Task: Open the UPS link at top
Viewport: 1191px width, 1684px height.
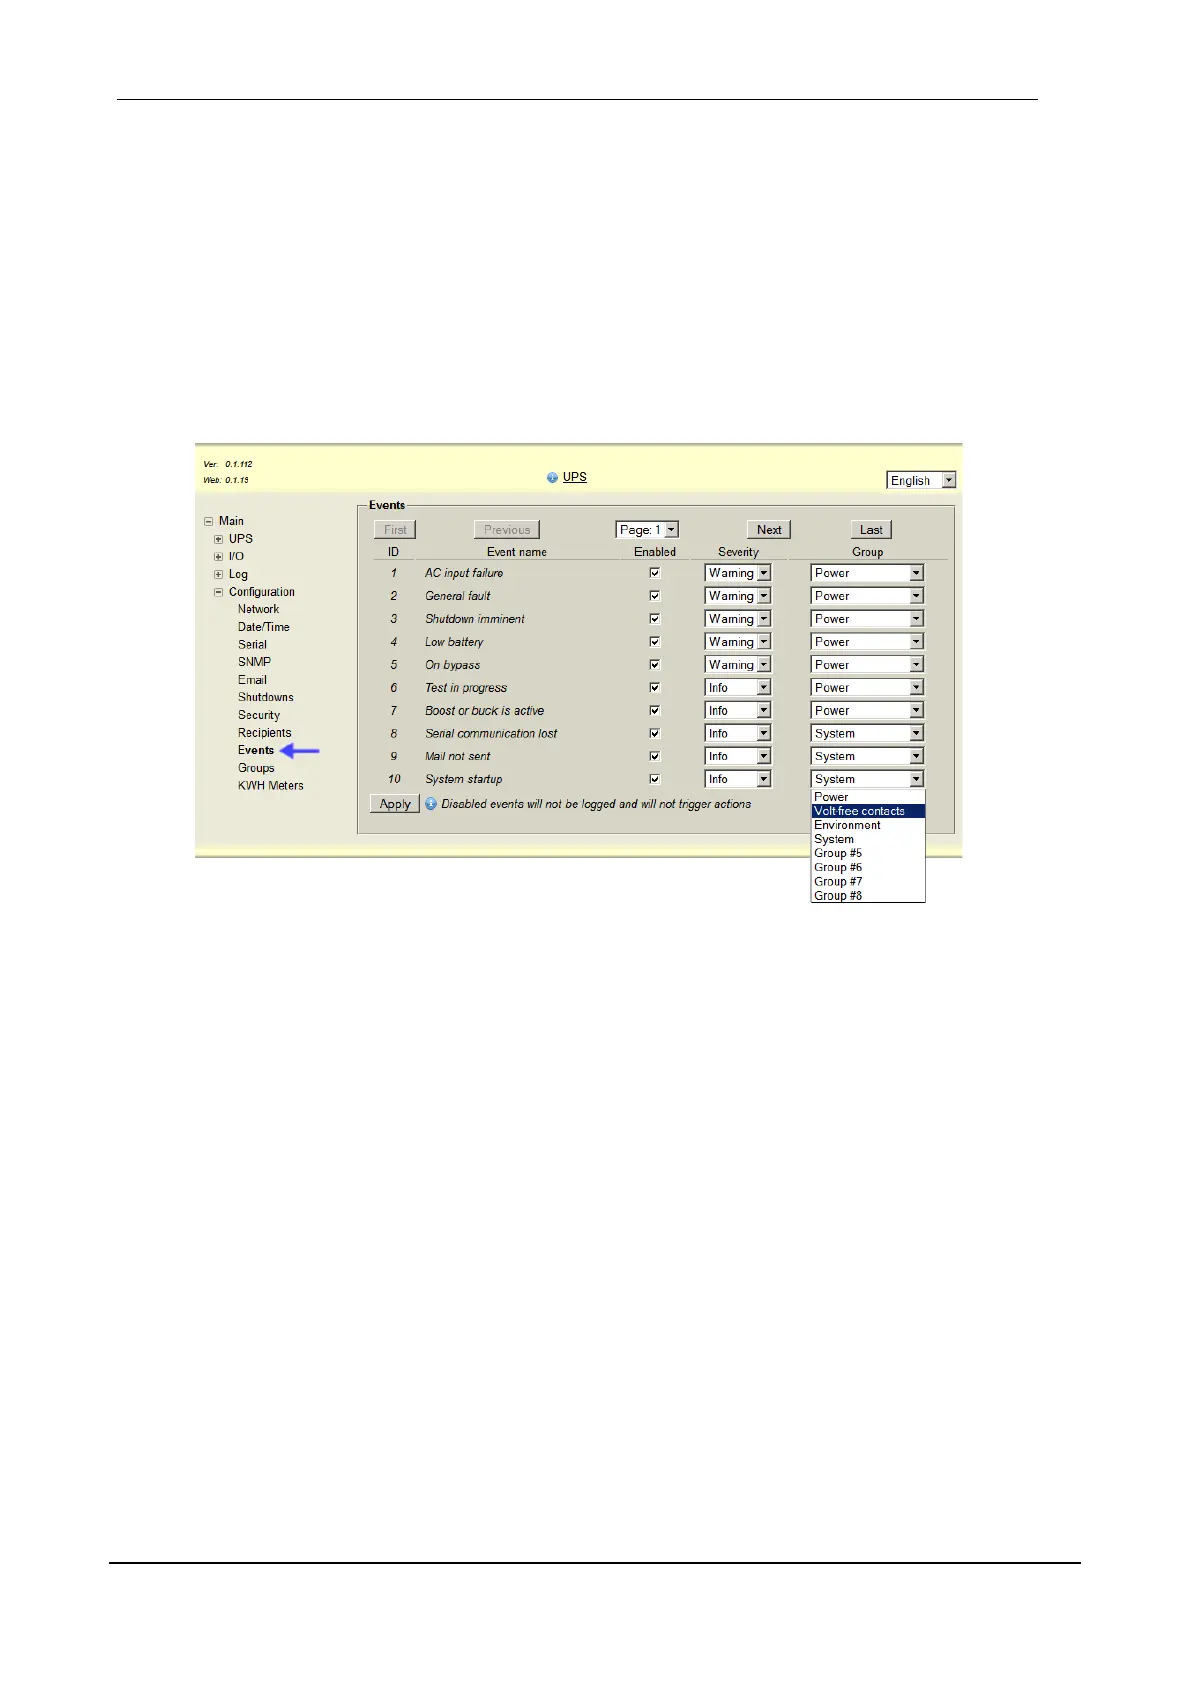Action: (575, 477)
